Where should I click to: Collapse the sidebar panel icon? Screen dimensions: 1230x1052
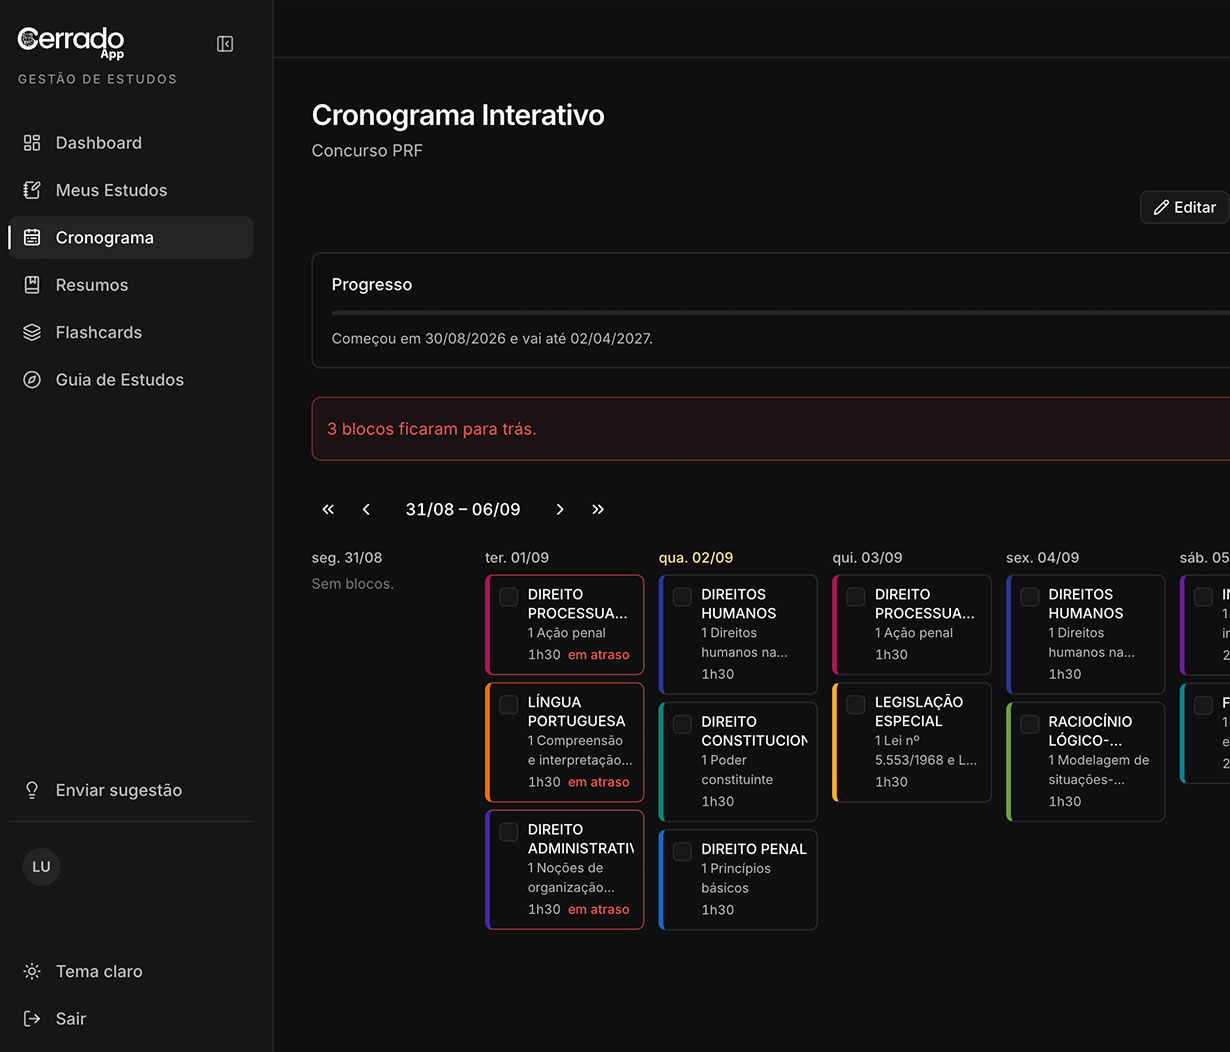[x=225, y=44]
